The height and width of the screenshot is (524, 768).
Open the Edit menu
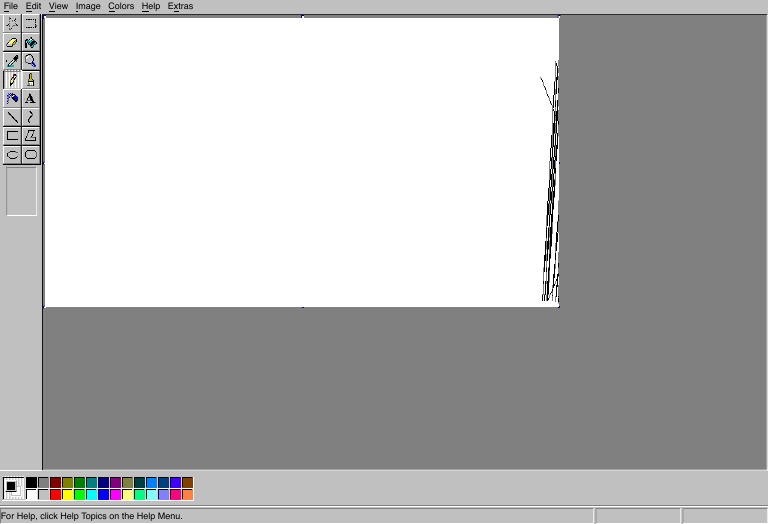(33, 6)
